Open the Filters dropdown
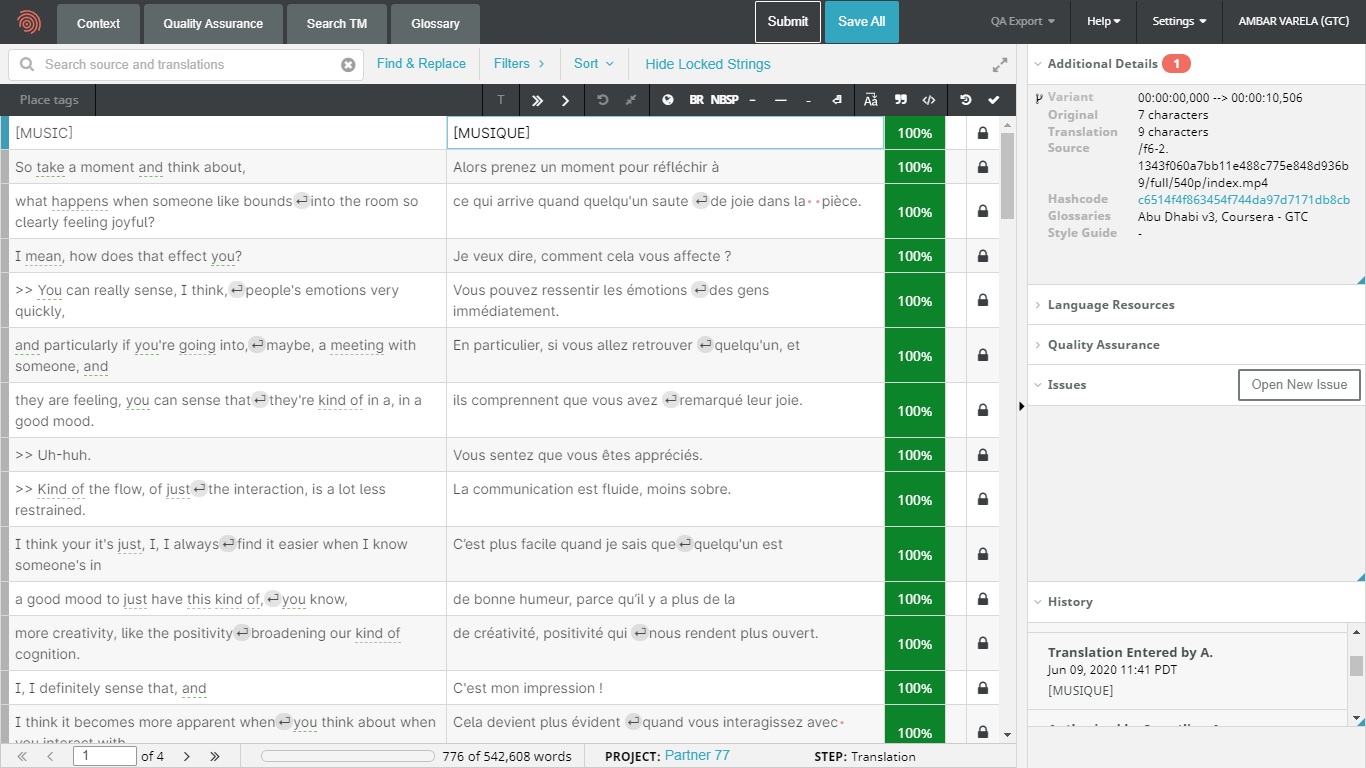This screenshot has height=768, width=1366. click(519, 64)
